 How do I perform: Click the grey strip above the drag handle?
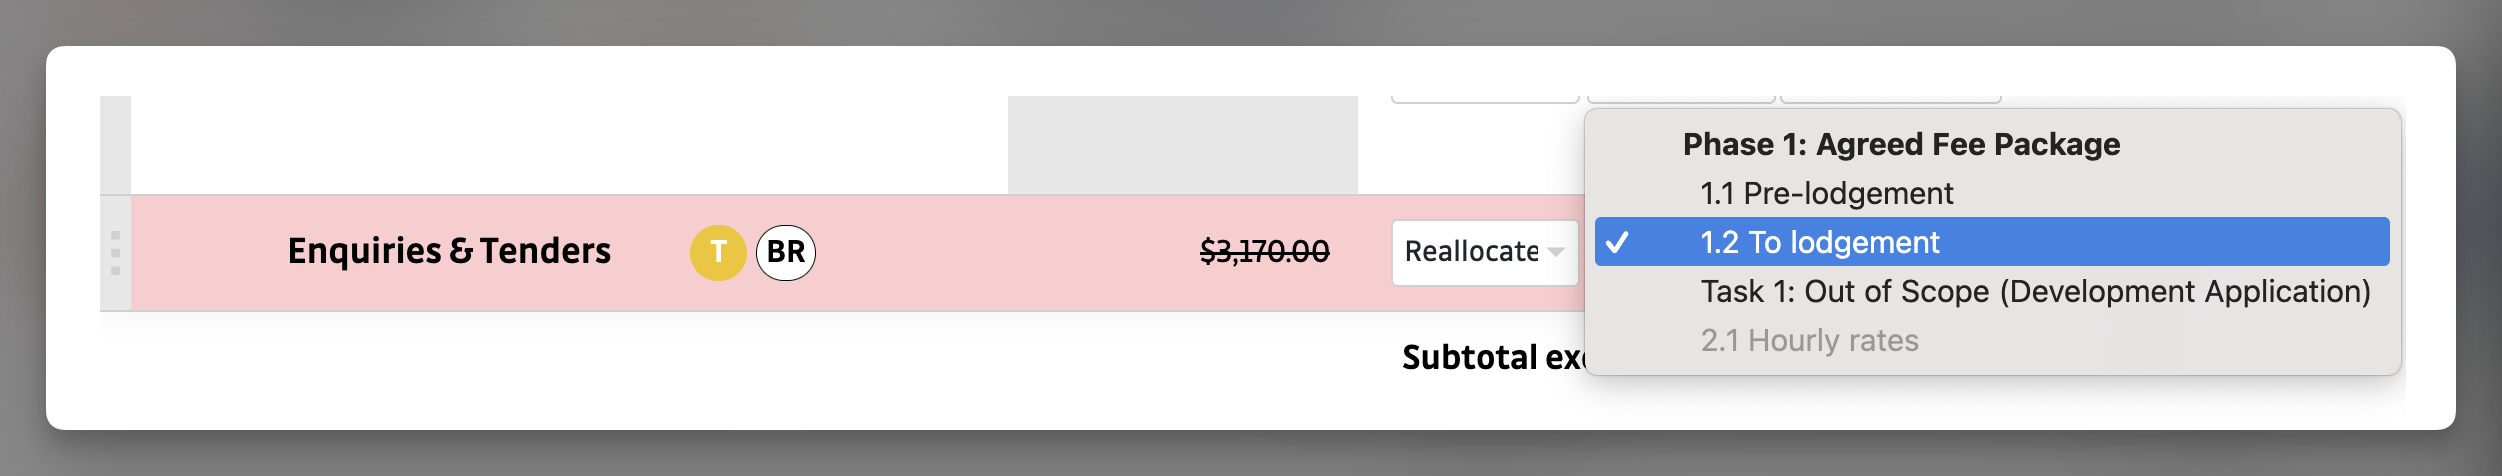(115, 144)
